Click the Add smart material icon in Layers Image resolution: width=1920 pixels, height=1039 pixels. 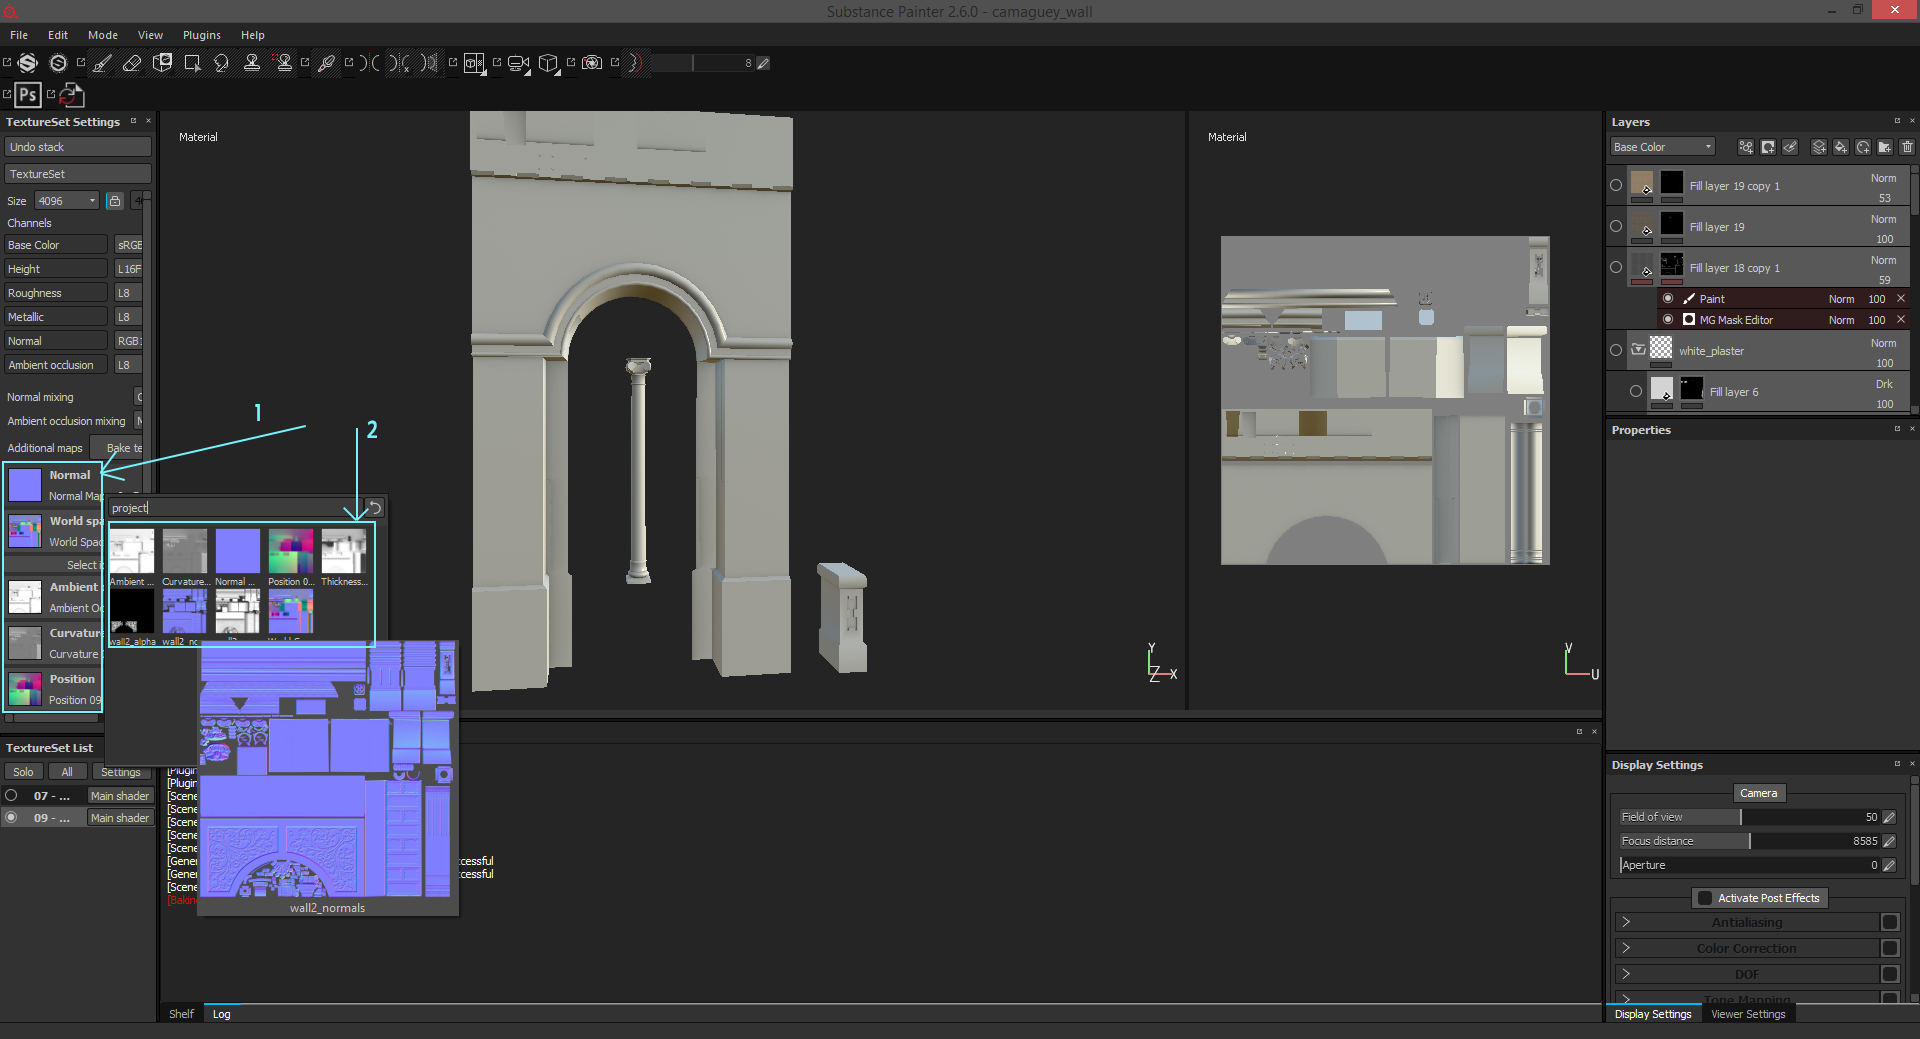(x=1862, y=147)
